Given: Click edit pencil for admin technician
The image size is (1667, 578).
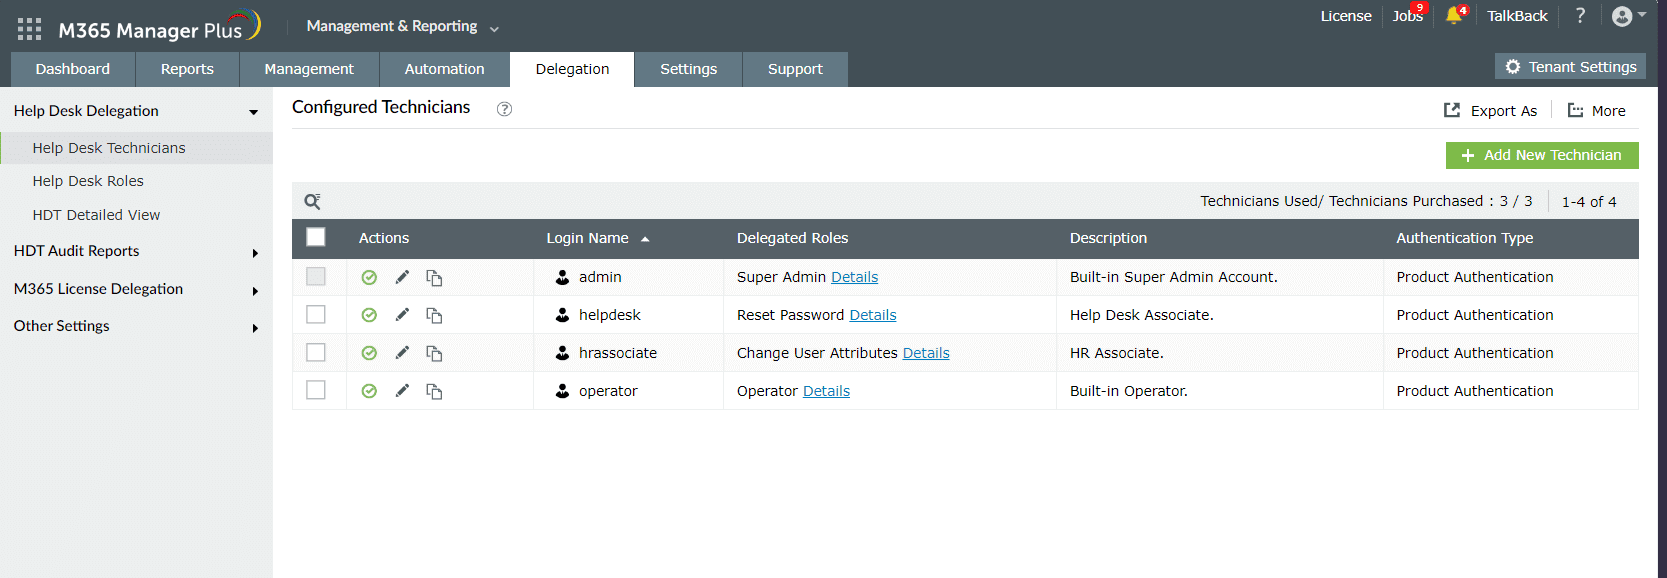Looking at the screenshot, I should coord(402,277).
